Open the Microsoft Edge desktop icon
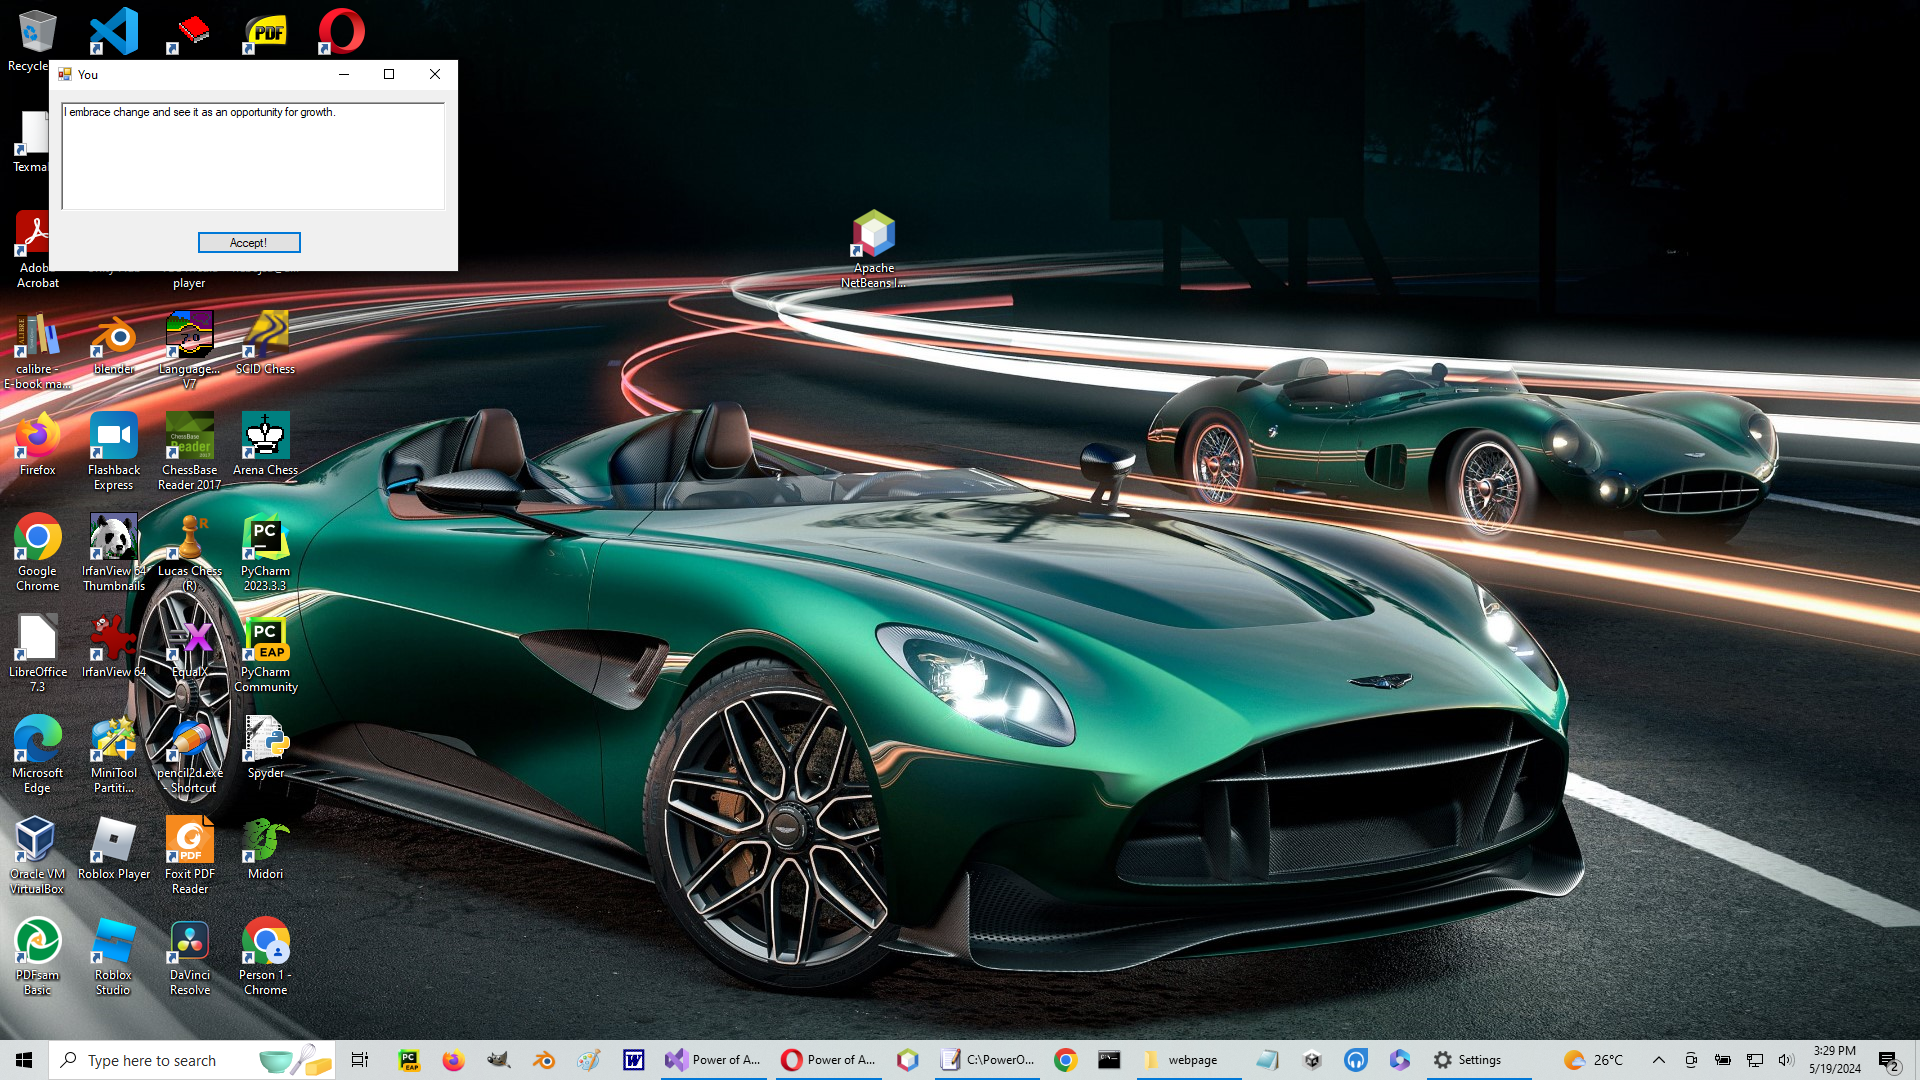1920x1080 pixels. [x=37, y=754]
